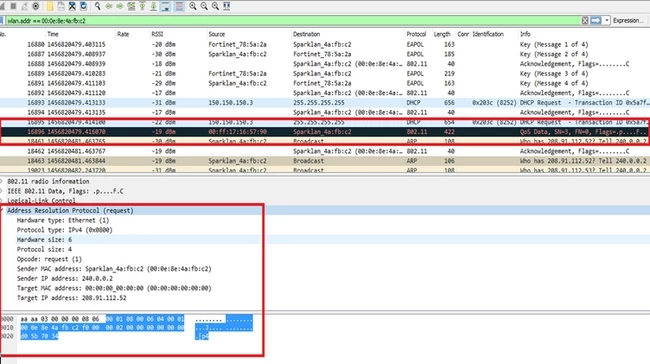Select Hardware type: Ethernet (1) field

point(63,220)
